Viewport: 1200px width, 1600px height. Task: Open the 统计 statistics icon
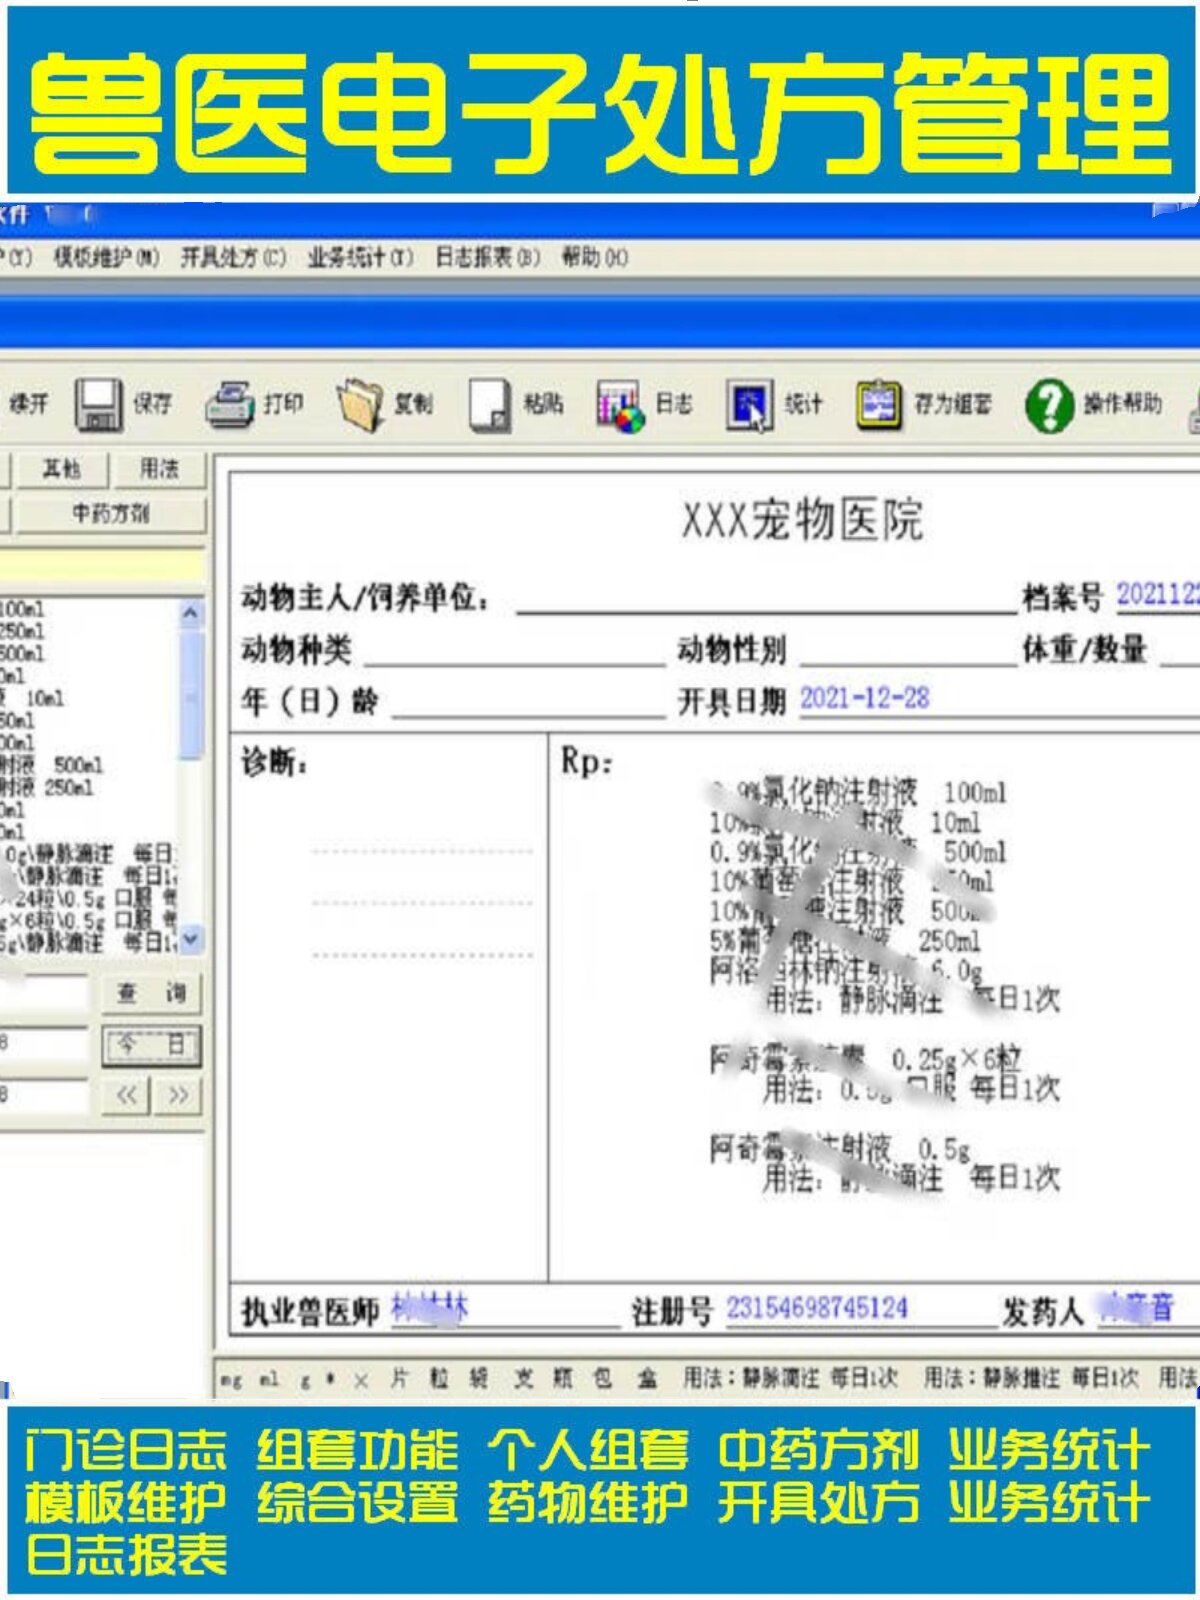pyautogui.click(x=750, y=405)
